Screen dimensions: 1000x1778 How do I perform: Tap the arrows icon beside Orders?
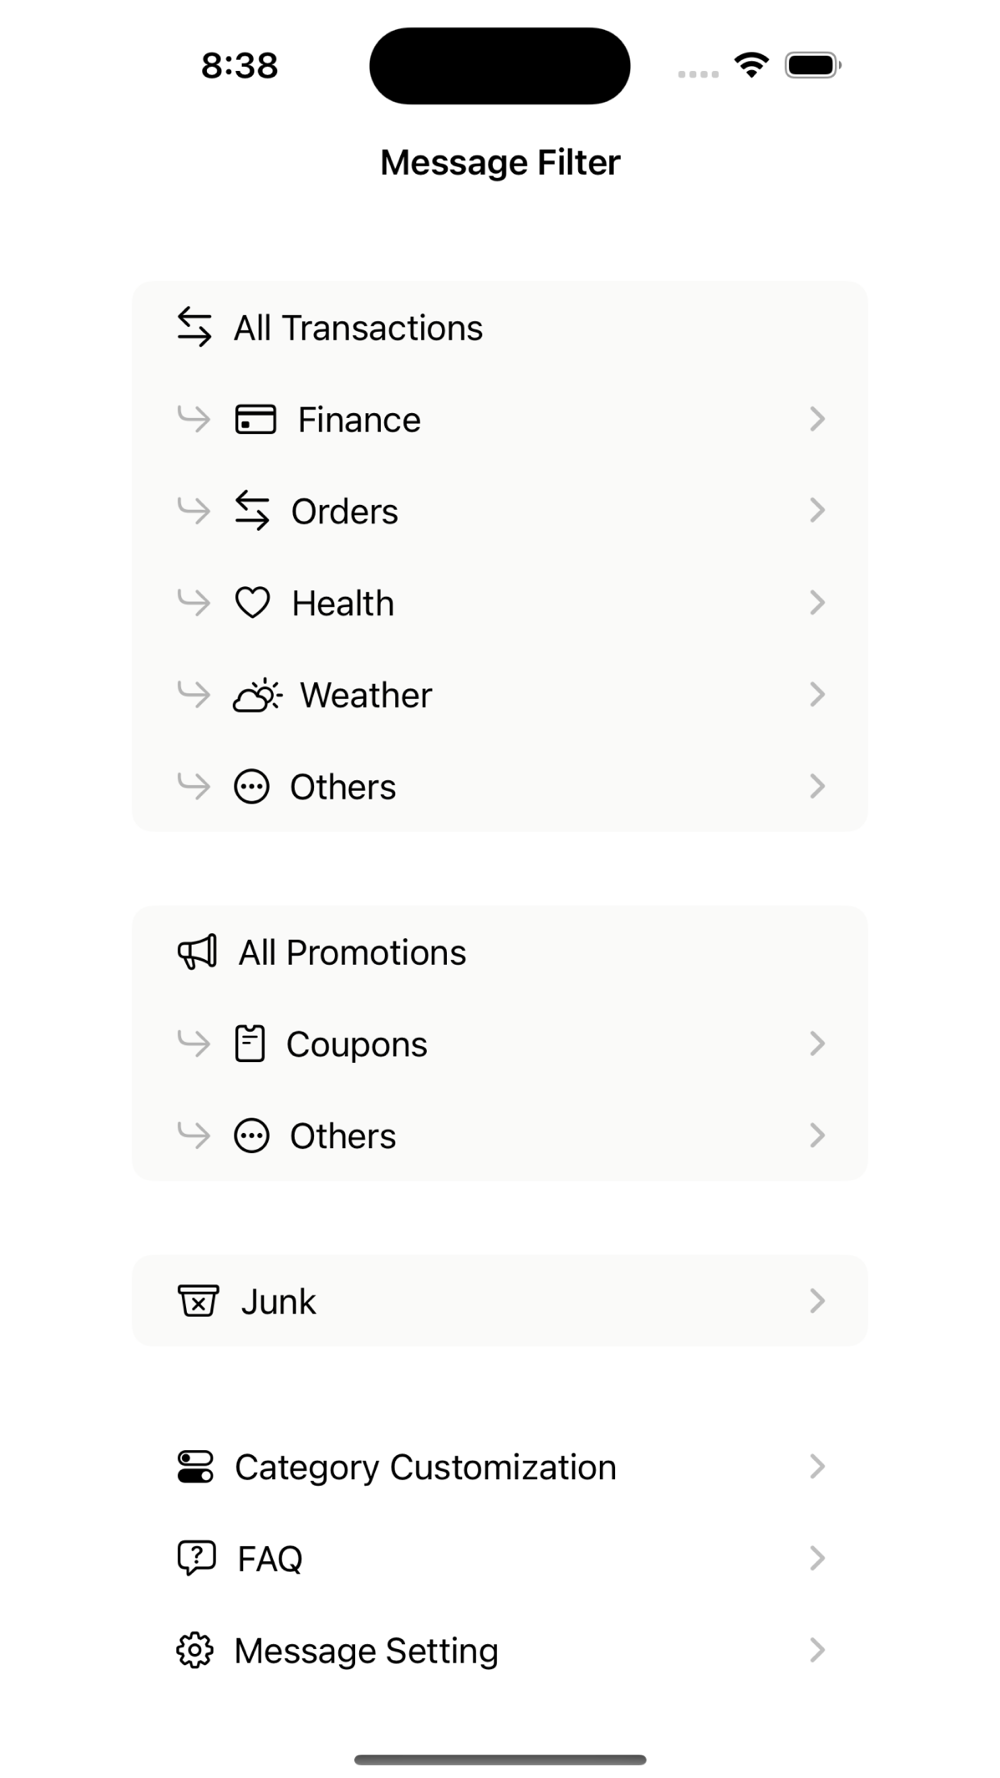coord(252,511)
